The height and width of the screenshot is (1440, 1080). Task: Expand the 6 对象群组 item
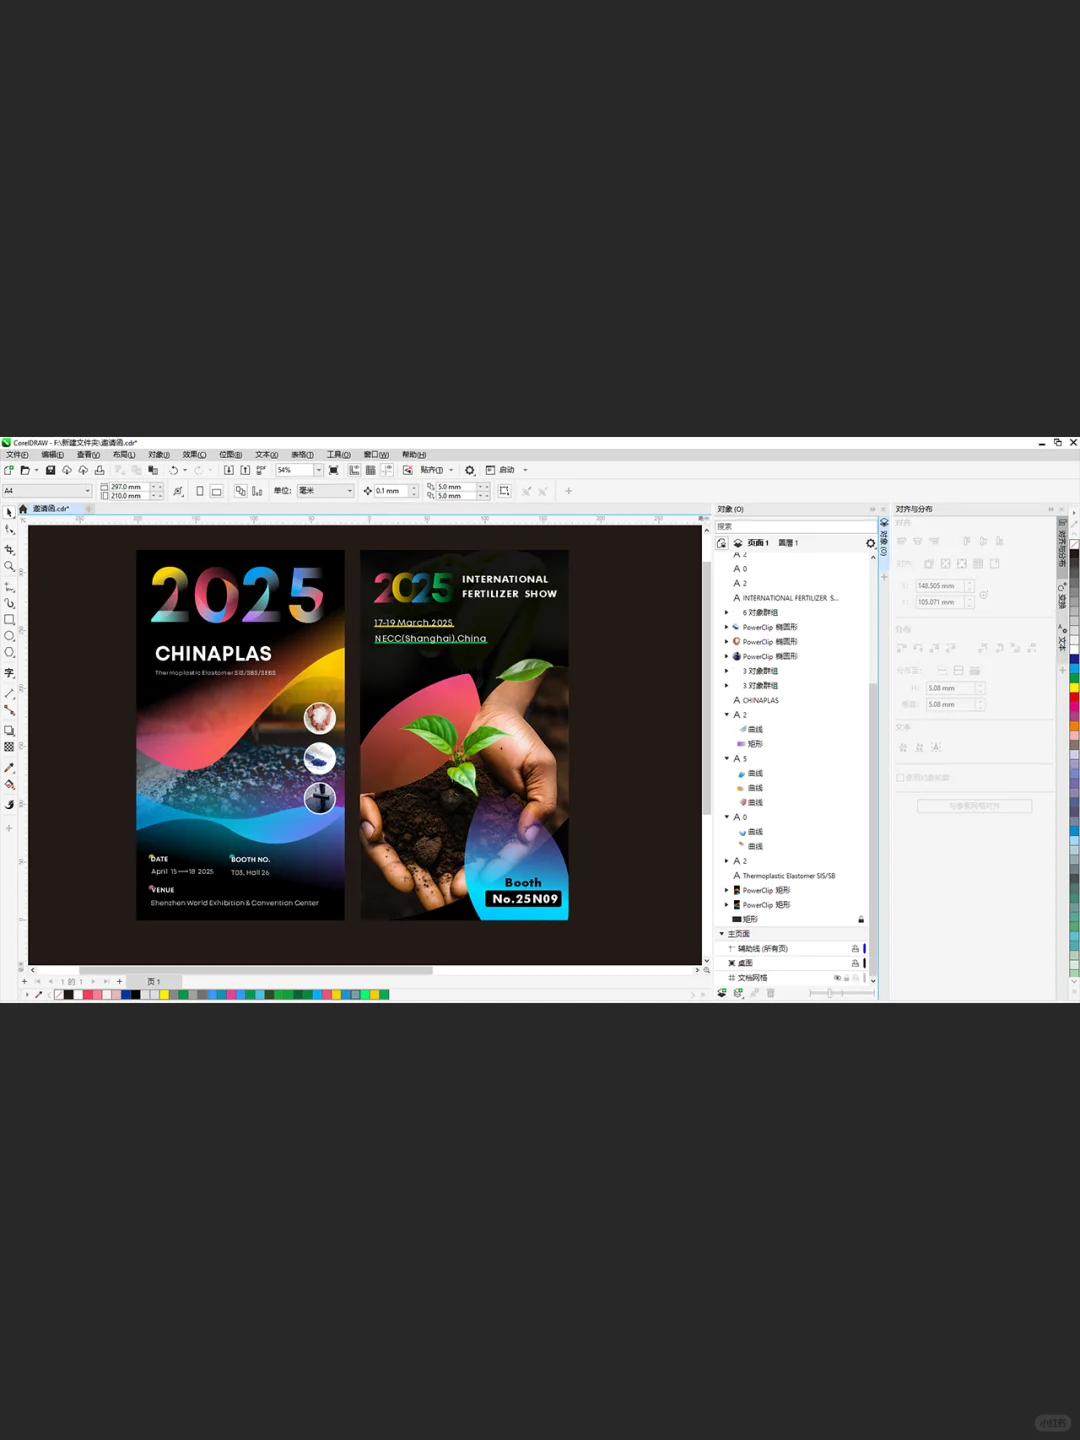(x=726, y=613)
